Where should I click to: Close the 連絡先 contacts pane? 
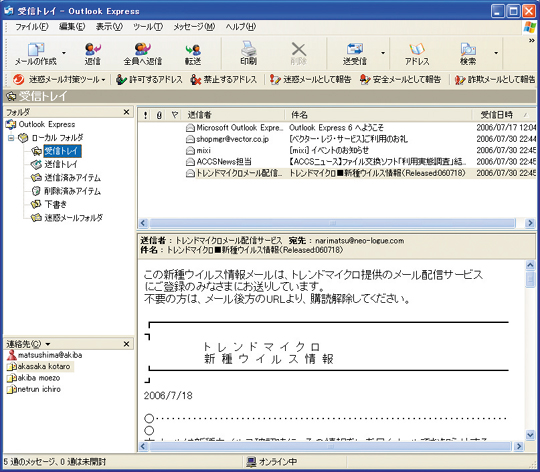(126, 344)
